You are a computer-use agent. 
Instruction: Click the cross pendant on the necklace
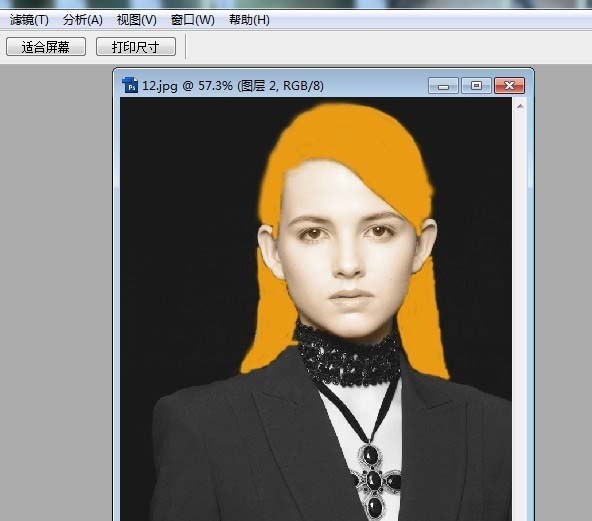(x=374, y=480)
